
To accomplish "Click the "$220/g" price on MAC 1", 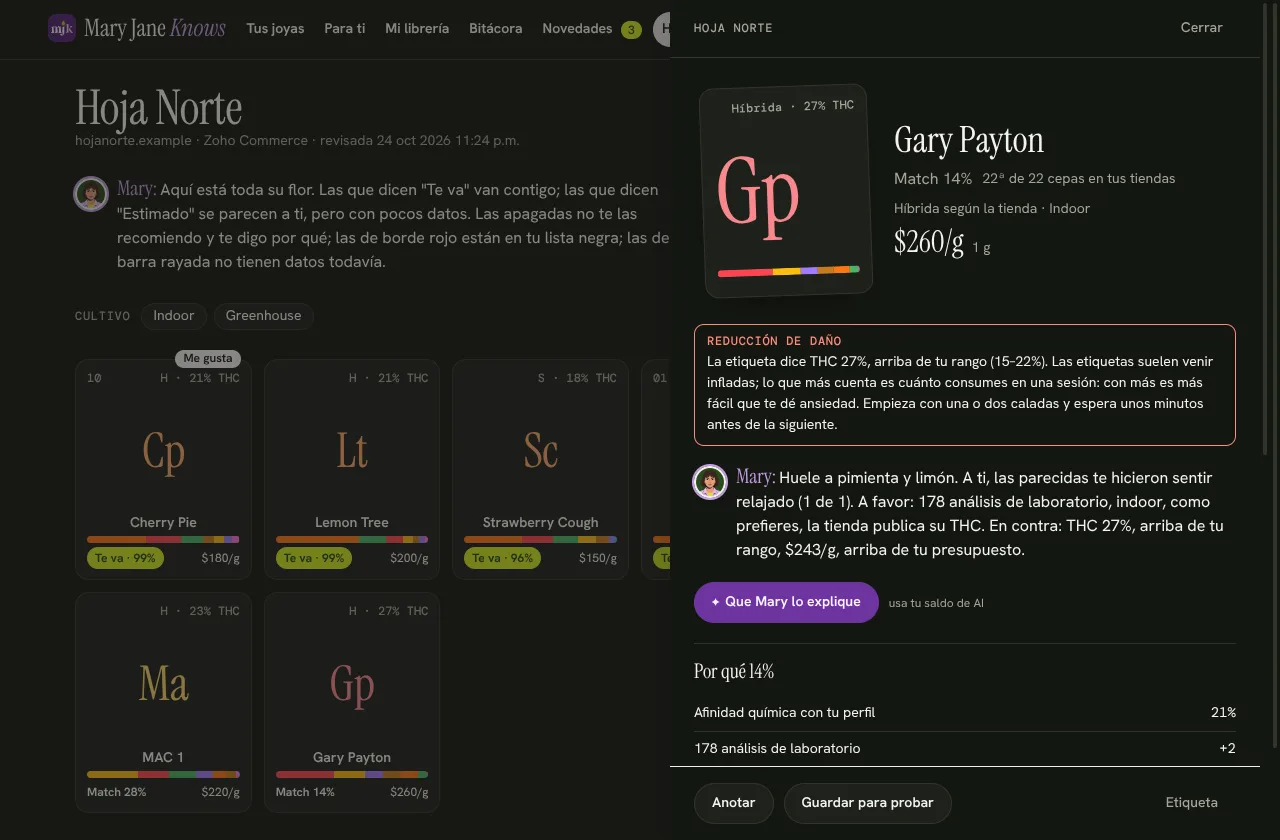I will click(221, 792).
